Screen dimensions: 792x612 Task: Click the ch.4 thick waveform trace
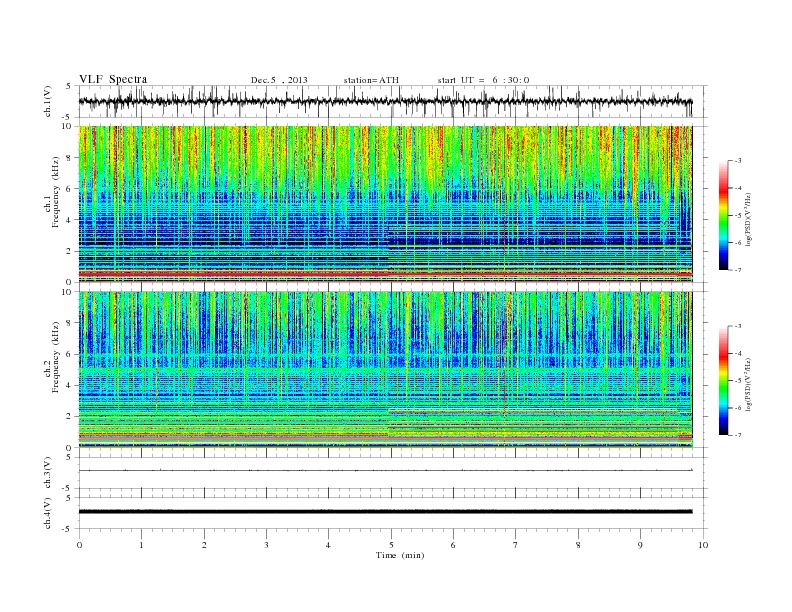[385, 512]
